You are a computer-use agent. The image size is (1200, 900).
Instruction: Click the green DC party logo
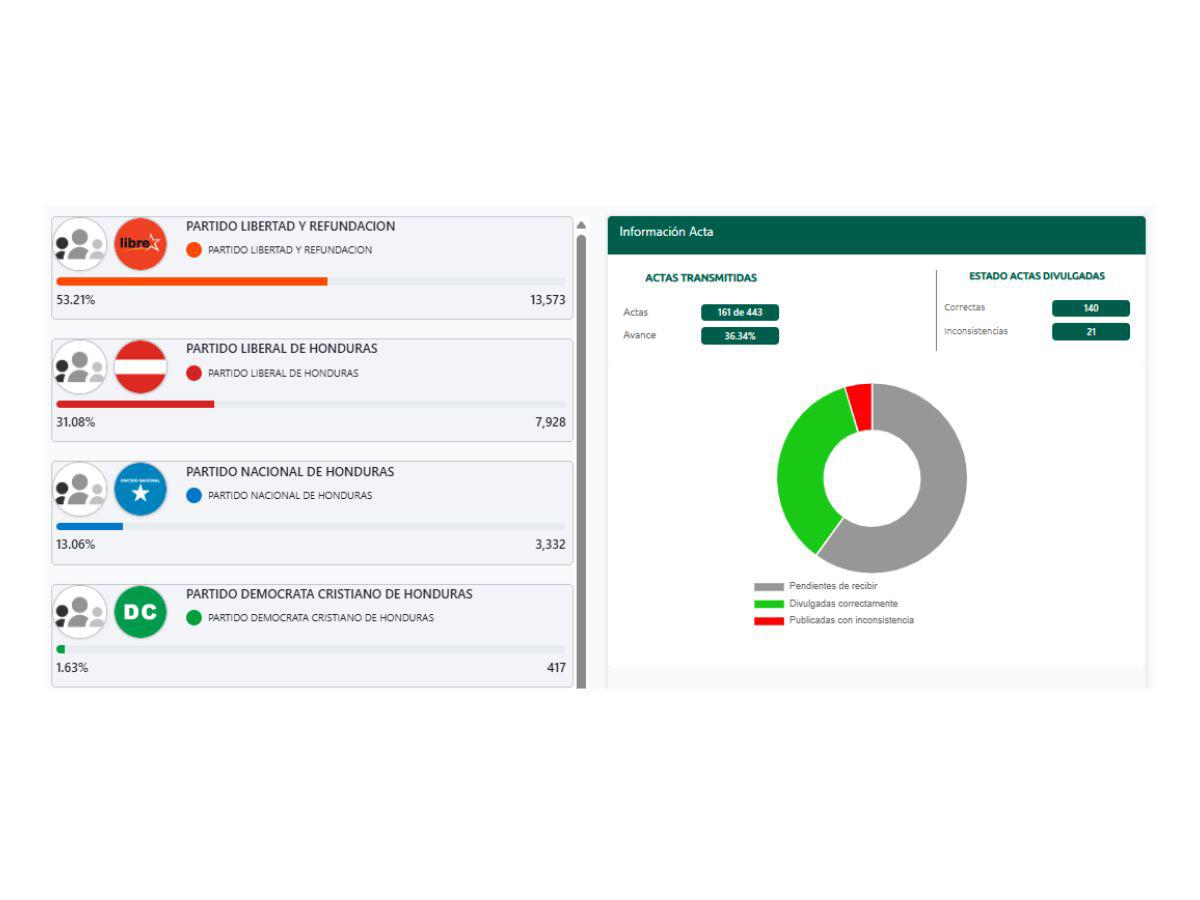tap(140, 612)
